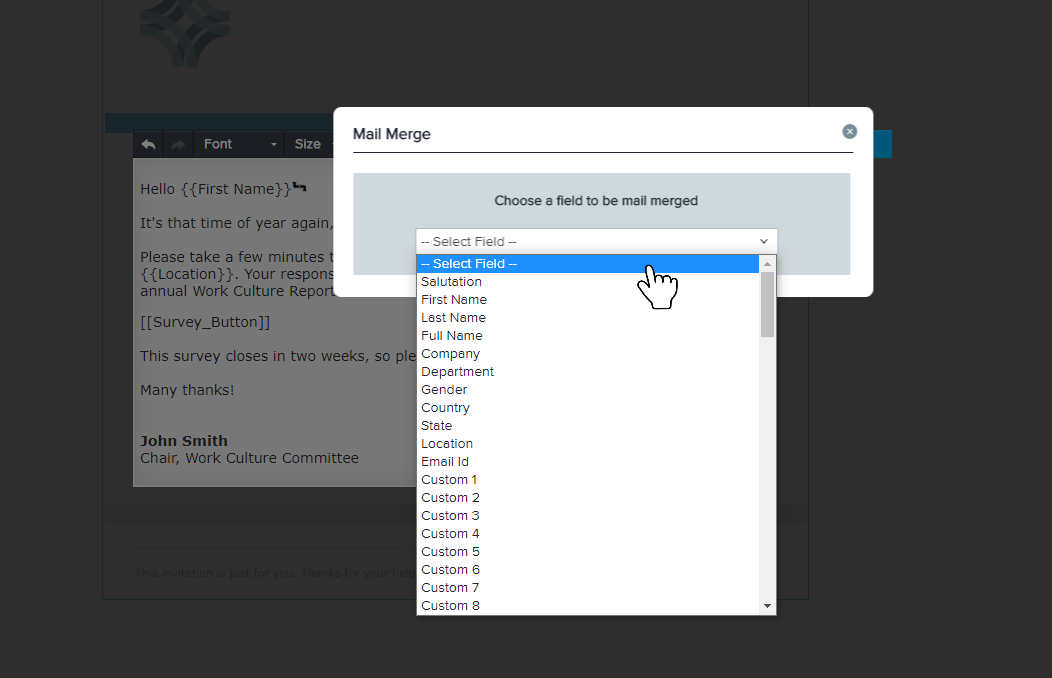Select Full Name option
Screen dimensions: 1052x678
(452, 336)
